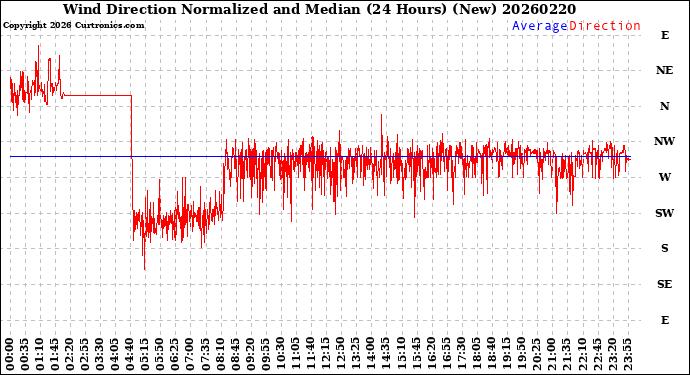Image resolution: width=690 pixels, height=375 pixels.
Task: Click the 08:10 time axis label
Action: click(x=221, y=355)
